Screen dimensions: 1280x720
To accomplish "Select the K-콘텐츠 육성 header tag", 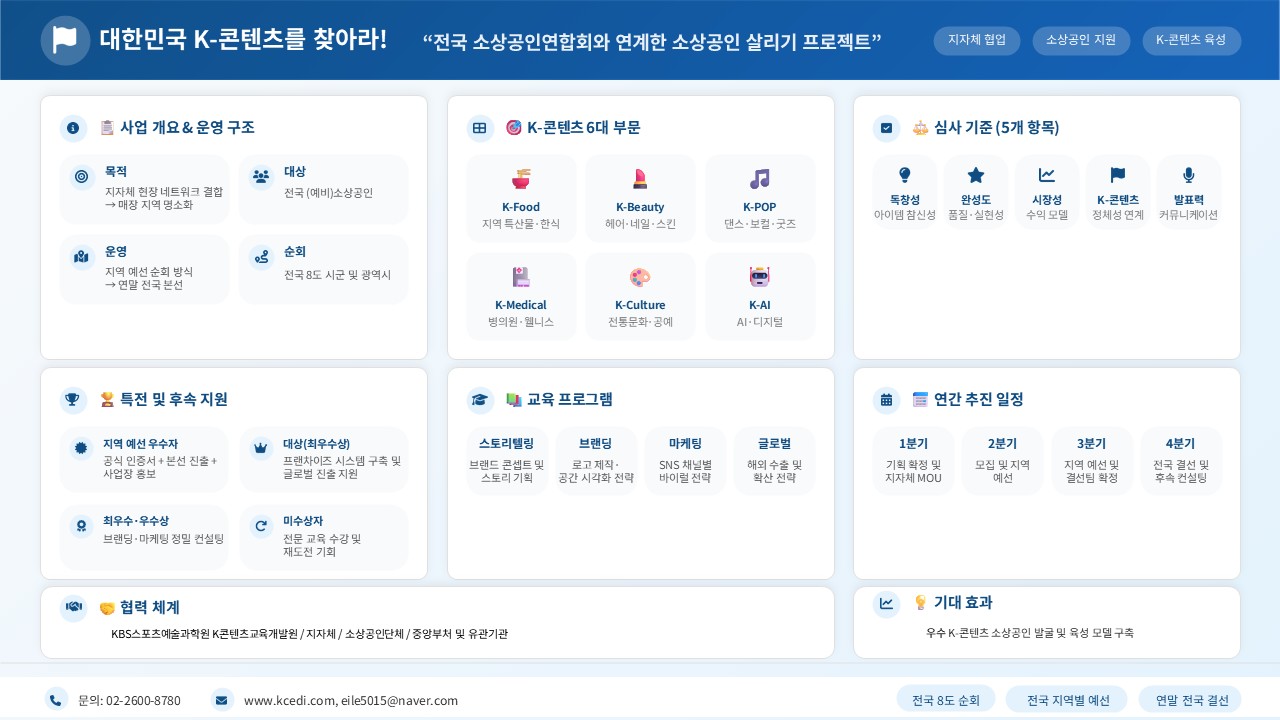I will (1191, 40).
